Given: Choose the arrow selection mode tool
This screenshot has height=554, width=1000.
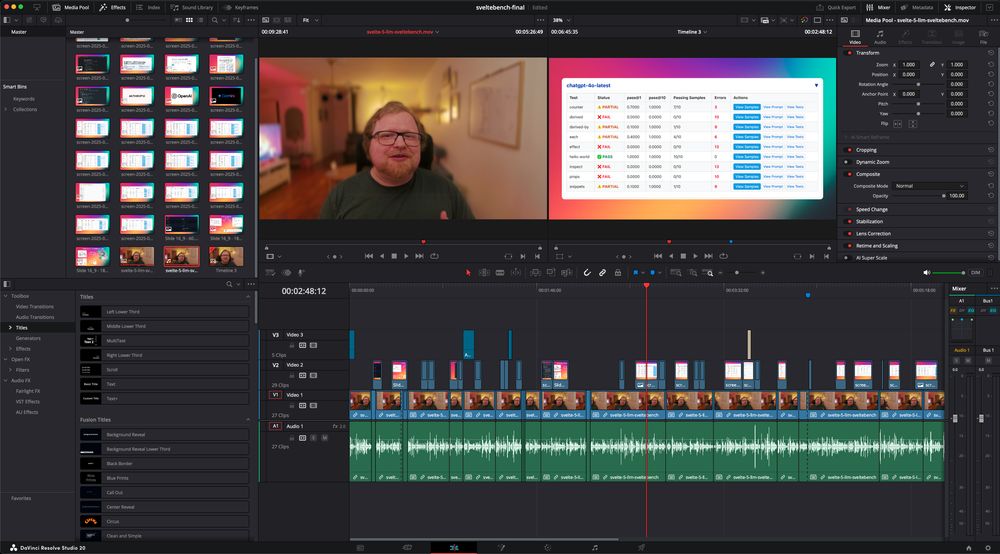Looking at the screenshot, I should tap(468, 272).
